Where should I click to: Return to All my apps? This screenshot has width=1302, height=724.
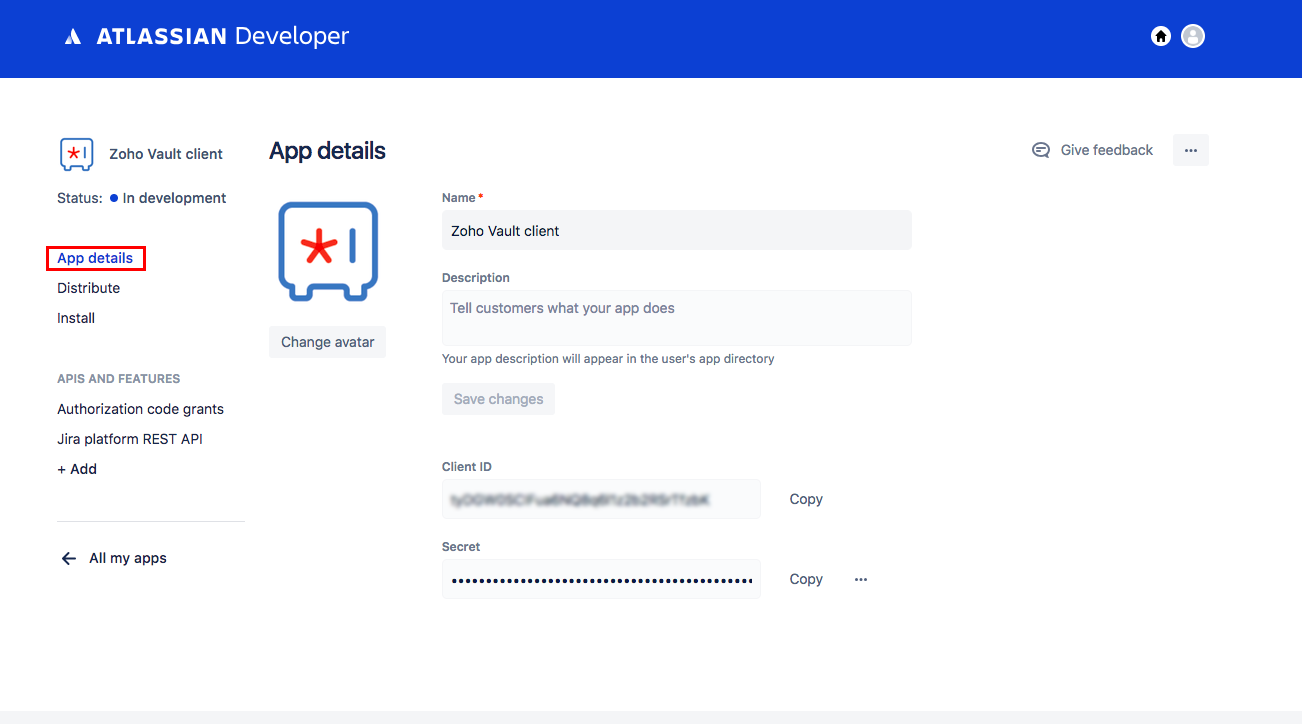[128, 558]
